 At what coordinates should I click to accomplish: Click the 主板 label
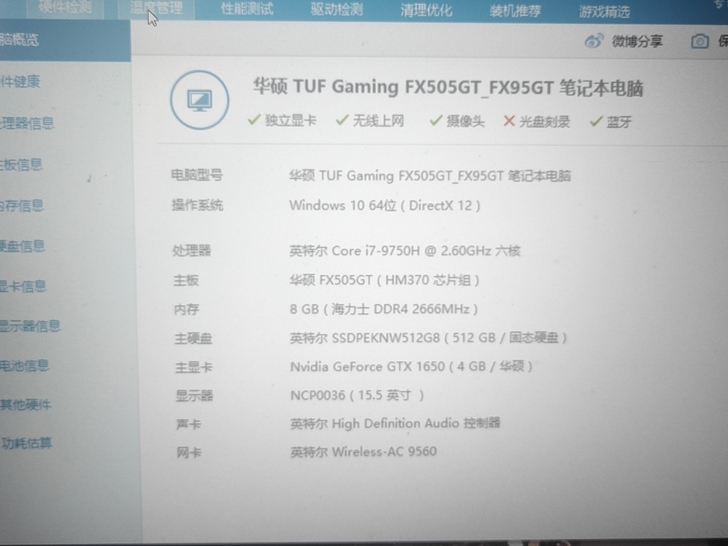pyautogui.click(x=186, y=280)
